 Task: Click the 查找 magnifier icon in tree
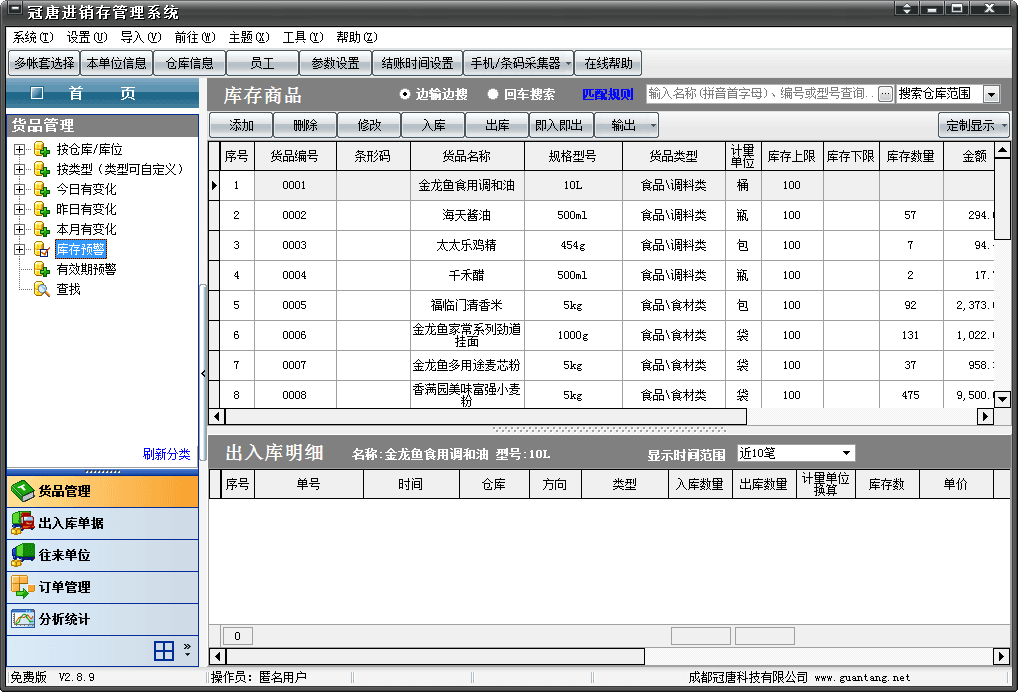[42, 289]
